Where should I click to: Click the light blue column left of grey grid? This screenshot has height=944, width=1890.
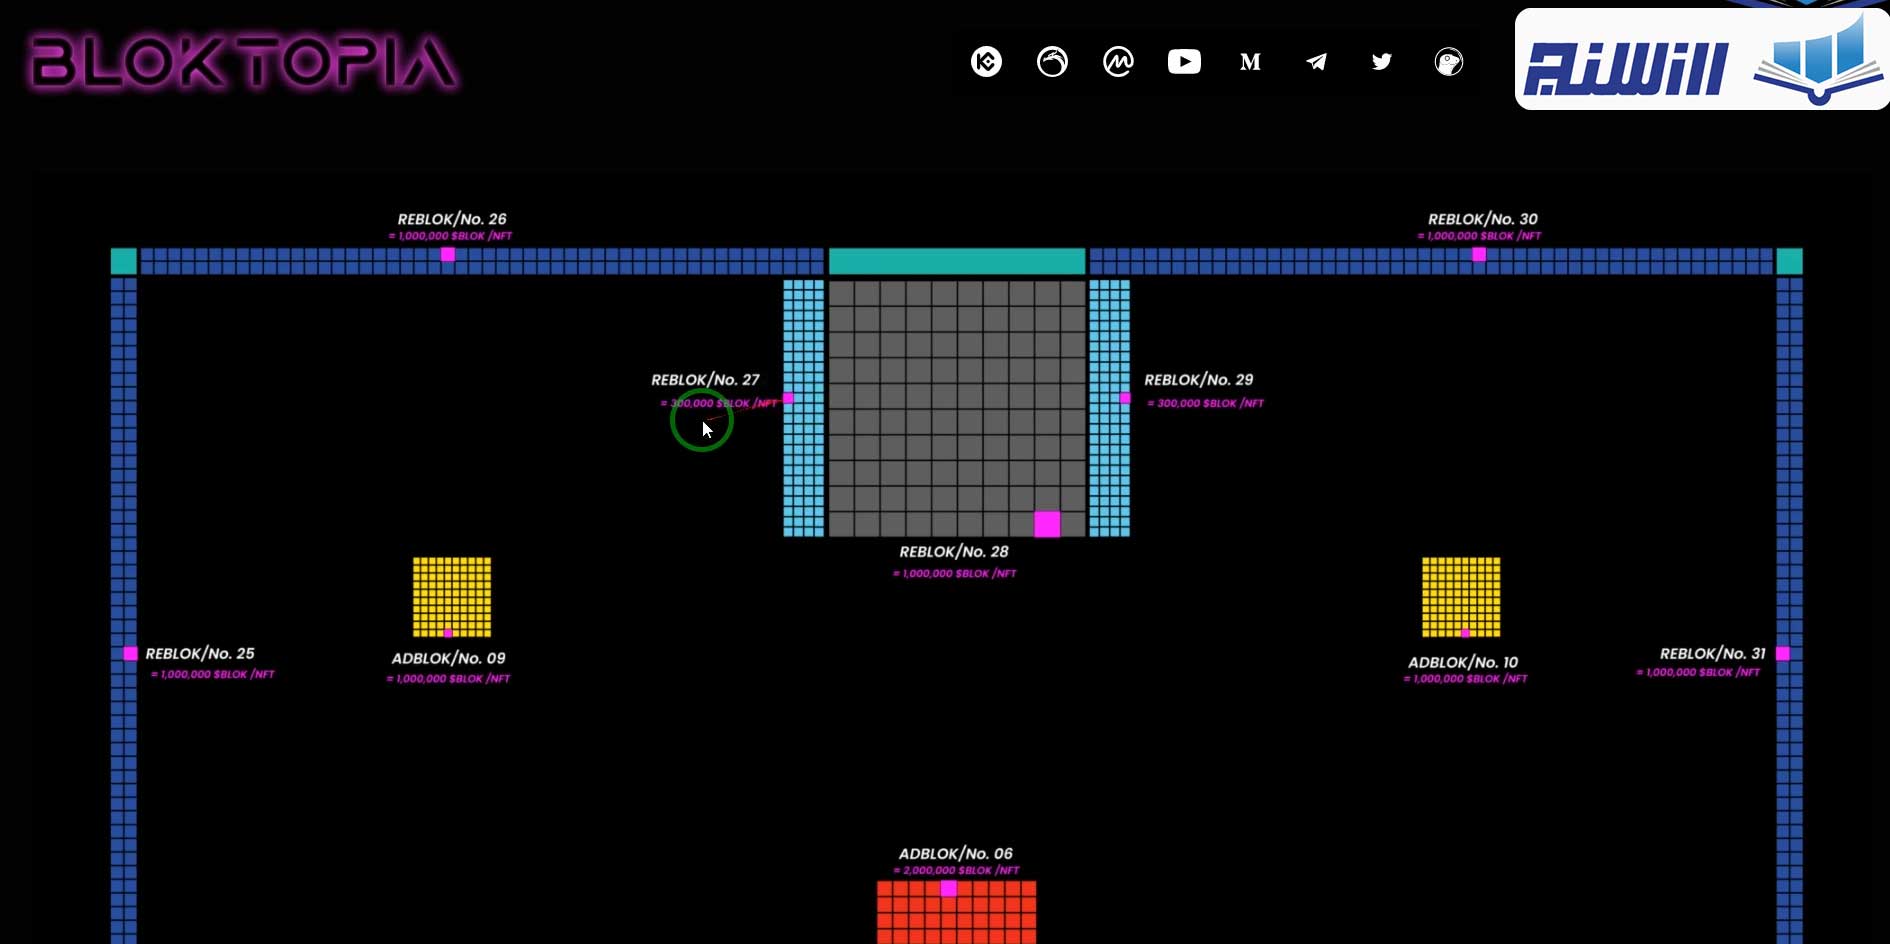coord(804,409)
